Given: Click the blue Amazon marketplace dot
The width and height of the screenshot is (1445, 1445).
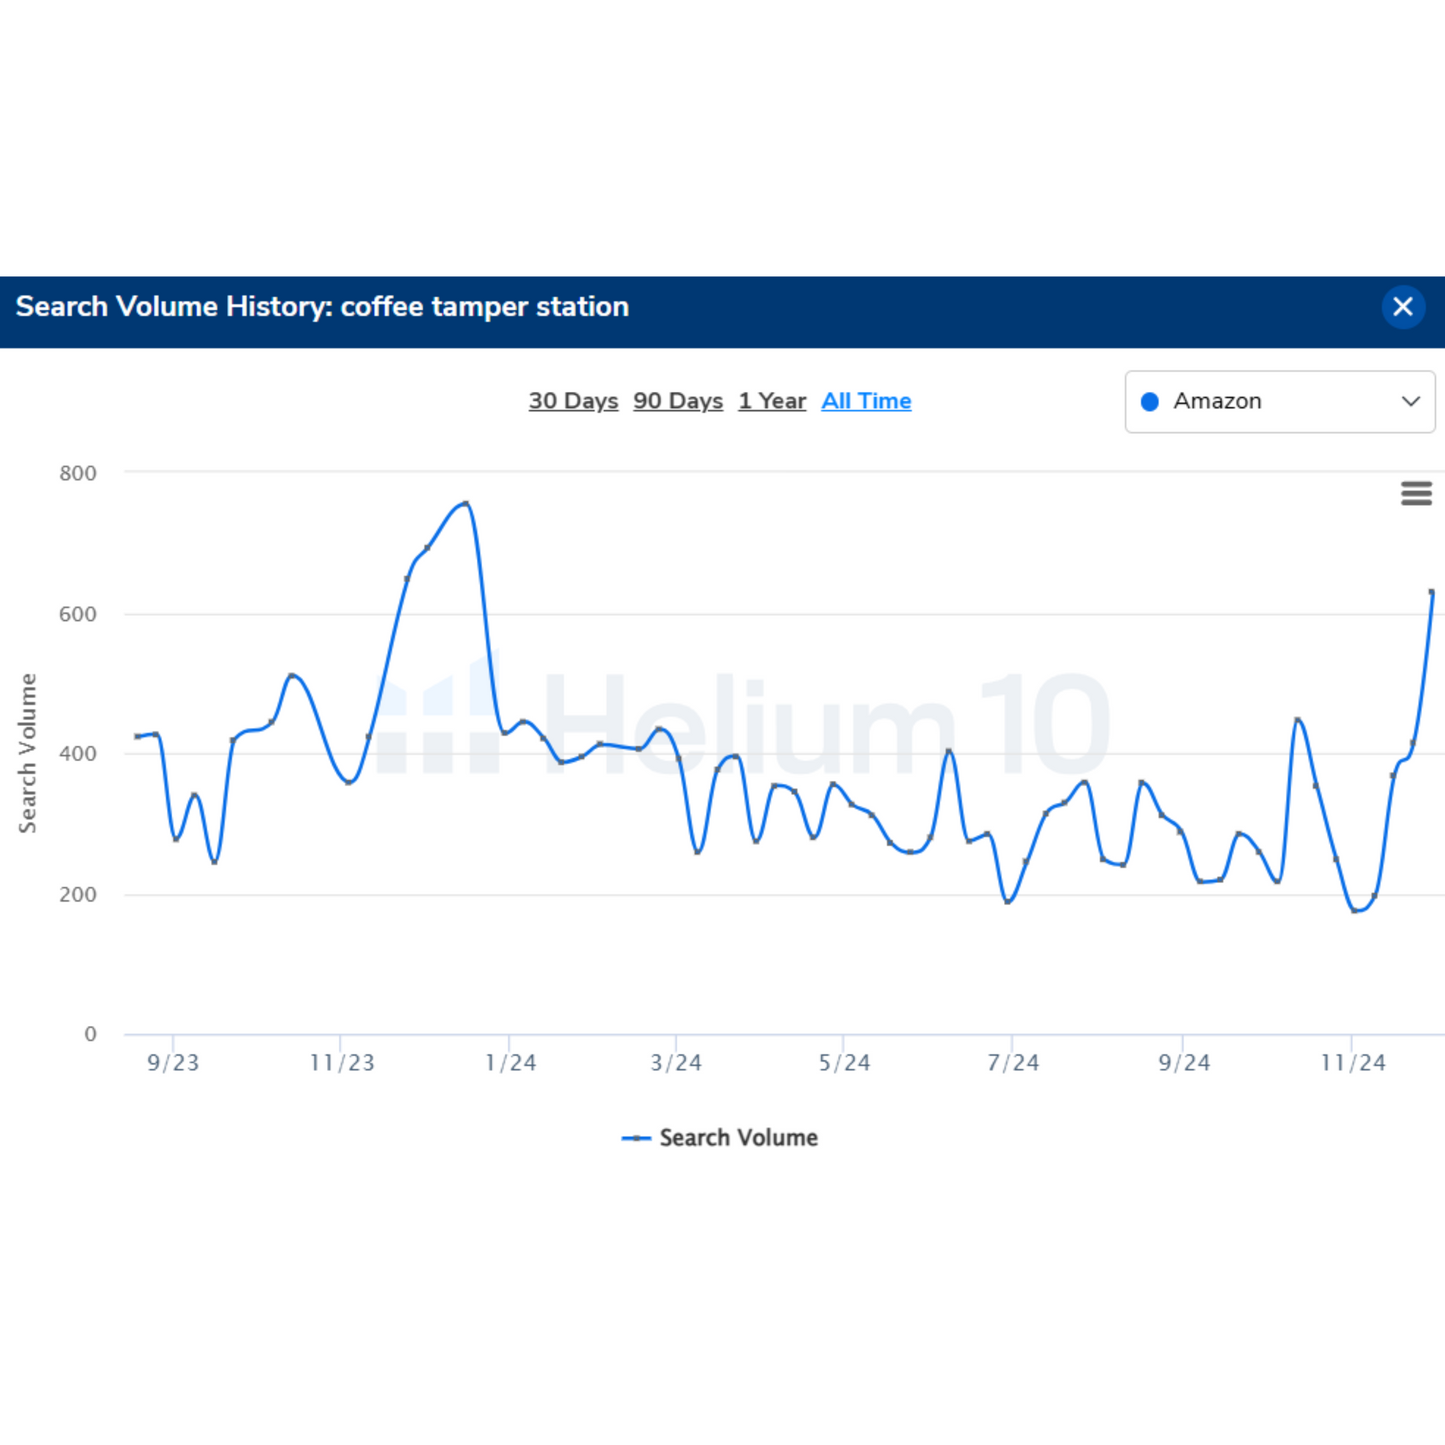Looking at the screenshot, I should coord(1150,402).
